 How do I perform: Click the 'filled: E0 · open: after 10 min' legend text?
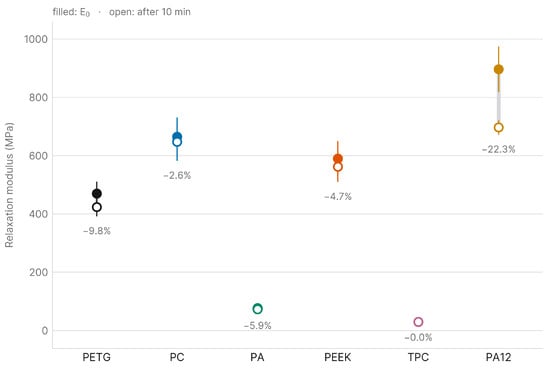[x=122, y=12]
